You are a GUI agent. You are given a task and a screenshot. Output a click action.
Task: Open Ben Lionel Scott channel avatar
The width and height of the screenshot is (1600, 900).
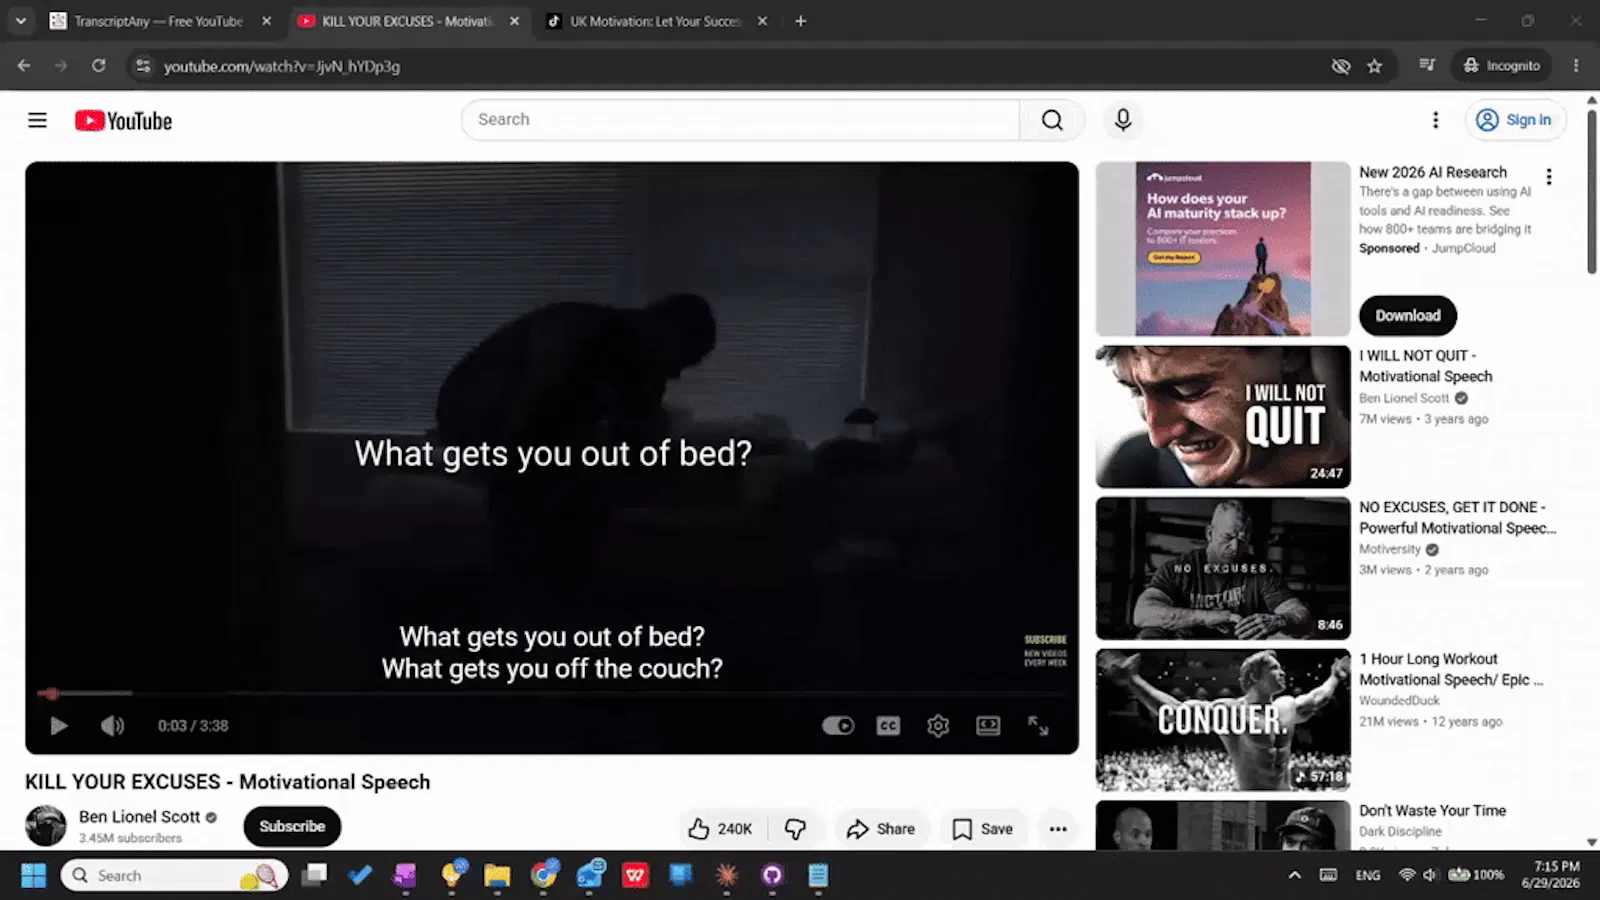pos(46,826)
